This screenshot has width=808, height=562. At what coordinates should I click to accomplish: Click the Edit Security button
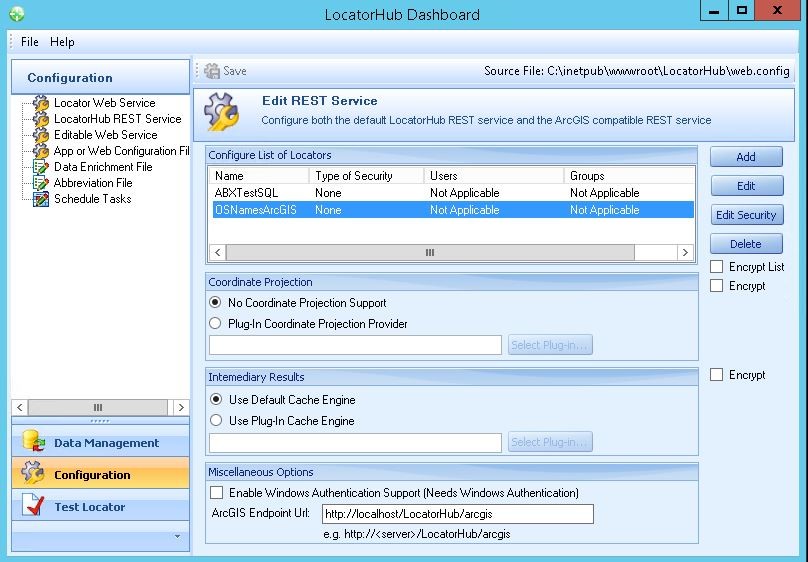point(746,215)
